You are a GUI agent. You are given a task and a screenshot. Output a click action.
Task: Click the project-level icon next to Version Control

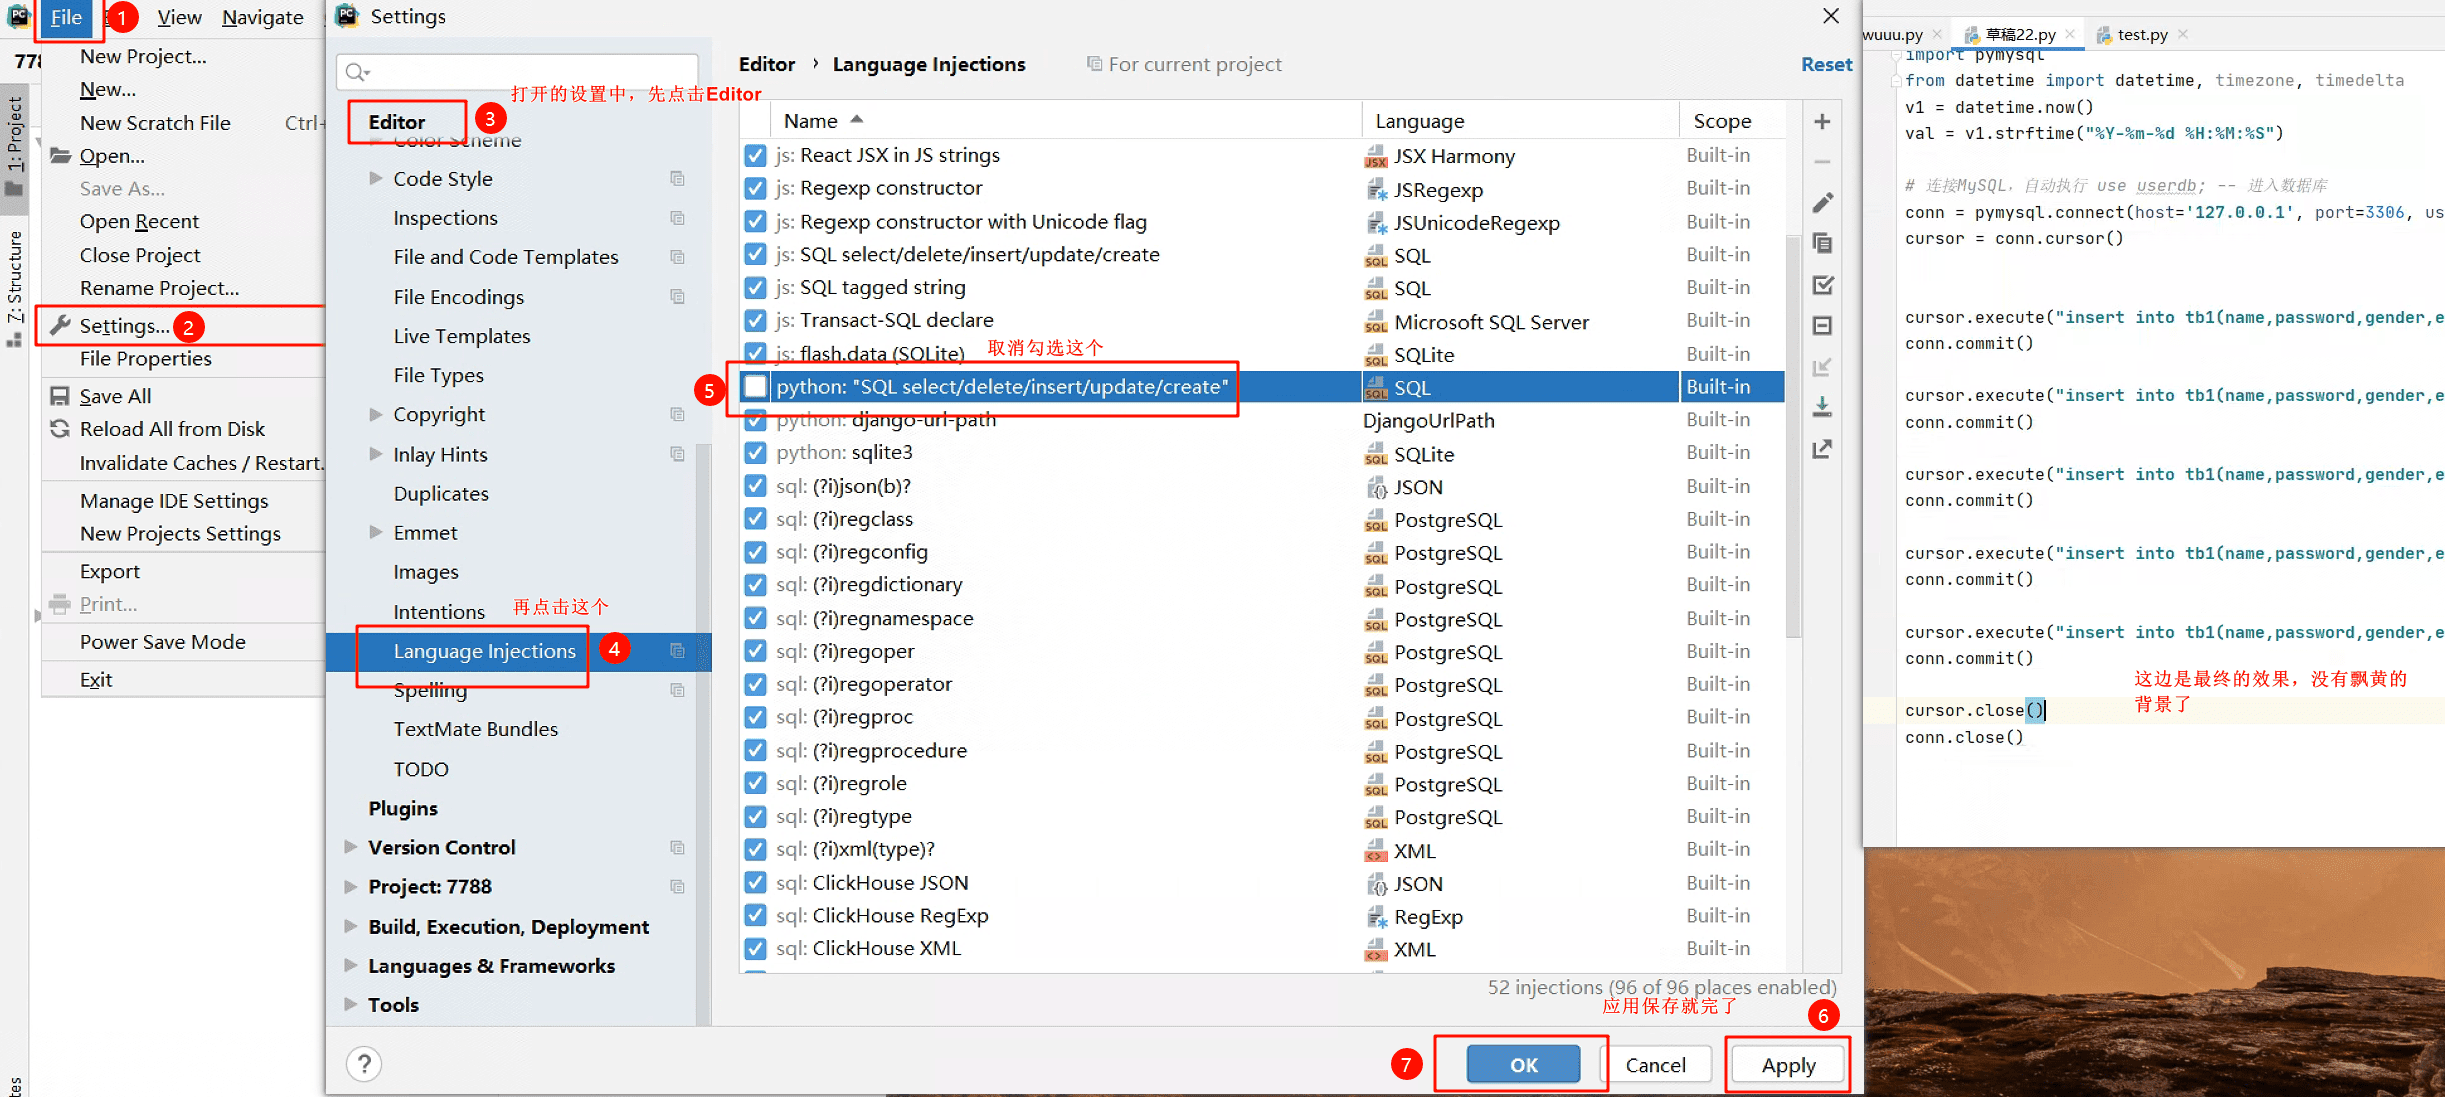coord(677,848)
